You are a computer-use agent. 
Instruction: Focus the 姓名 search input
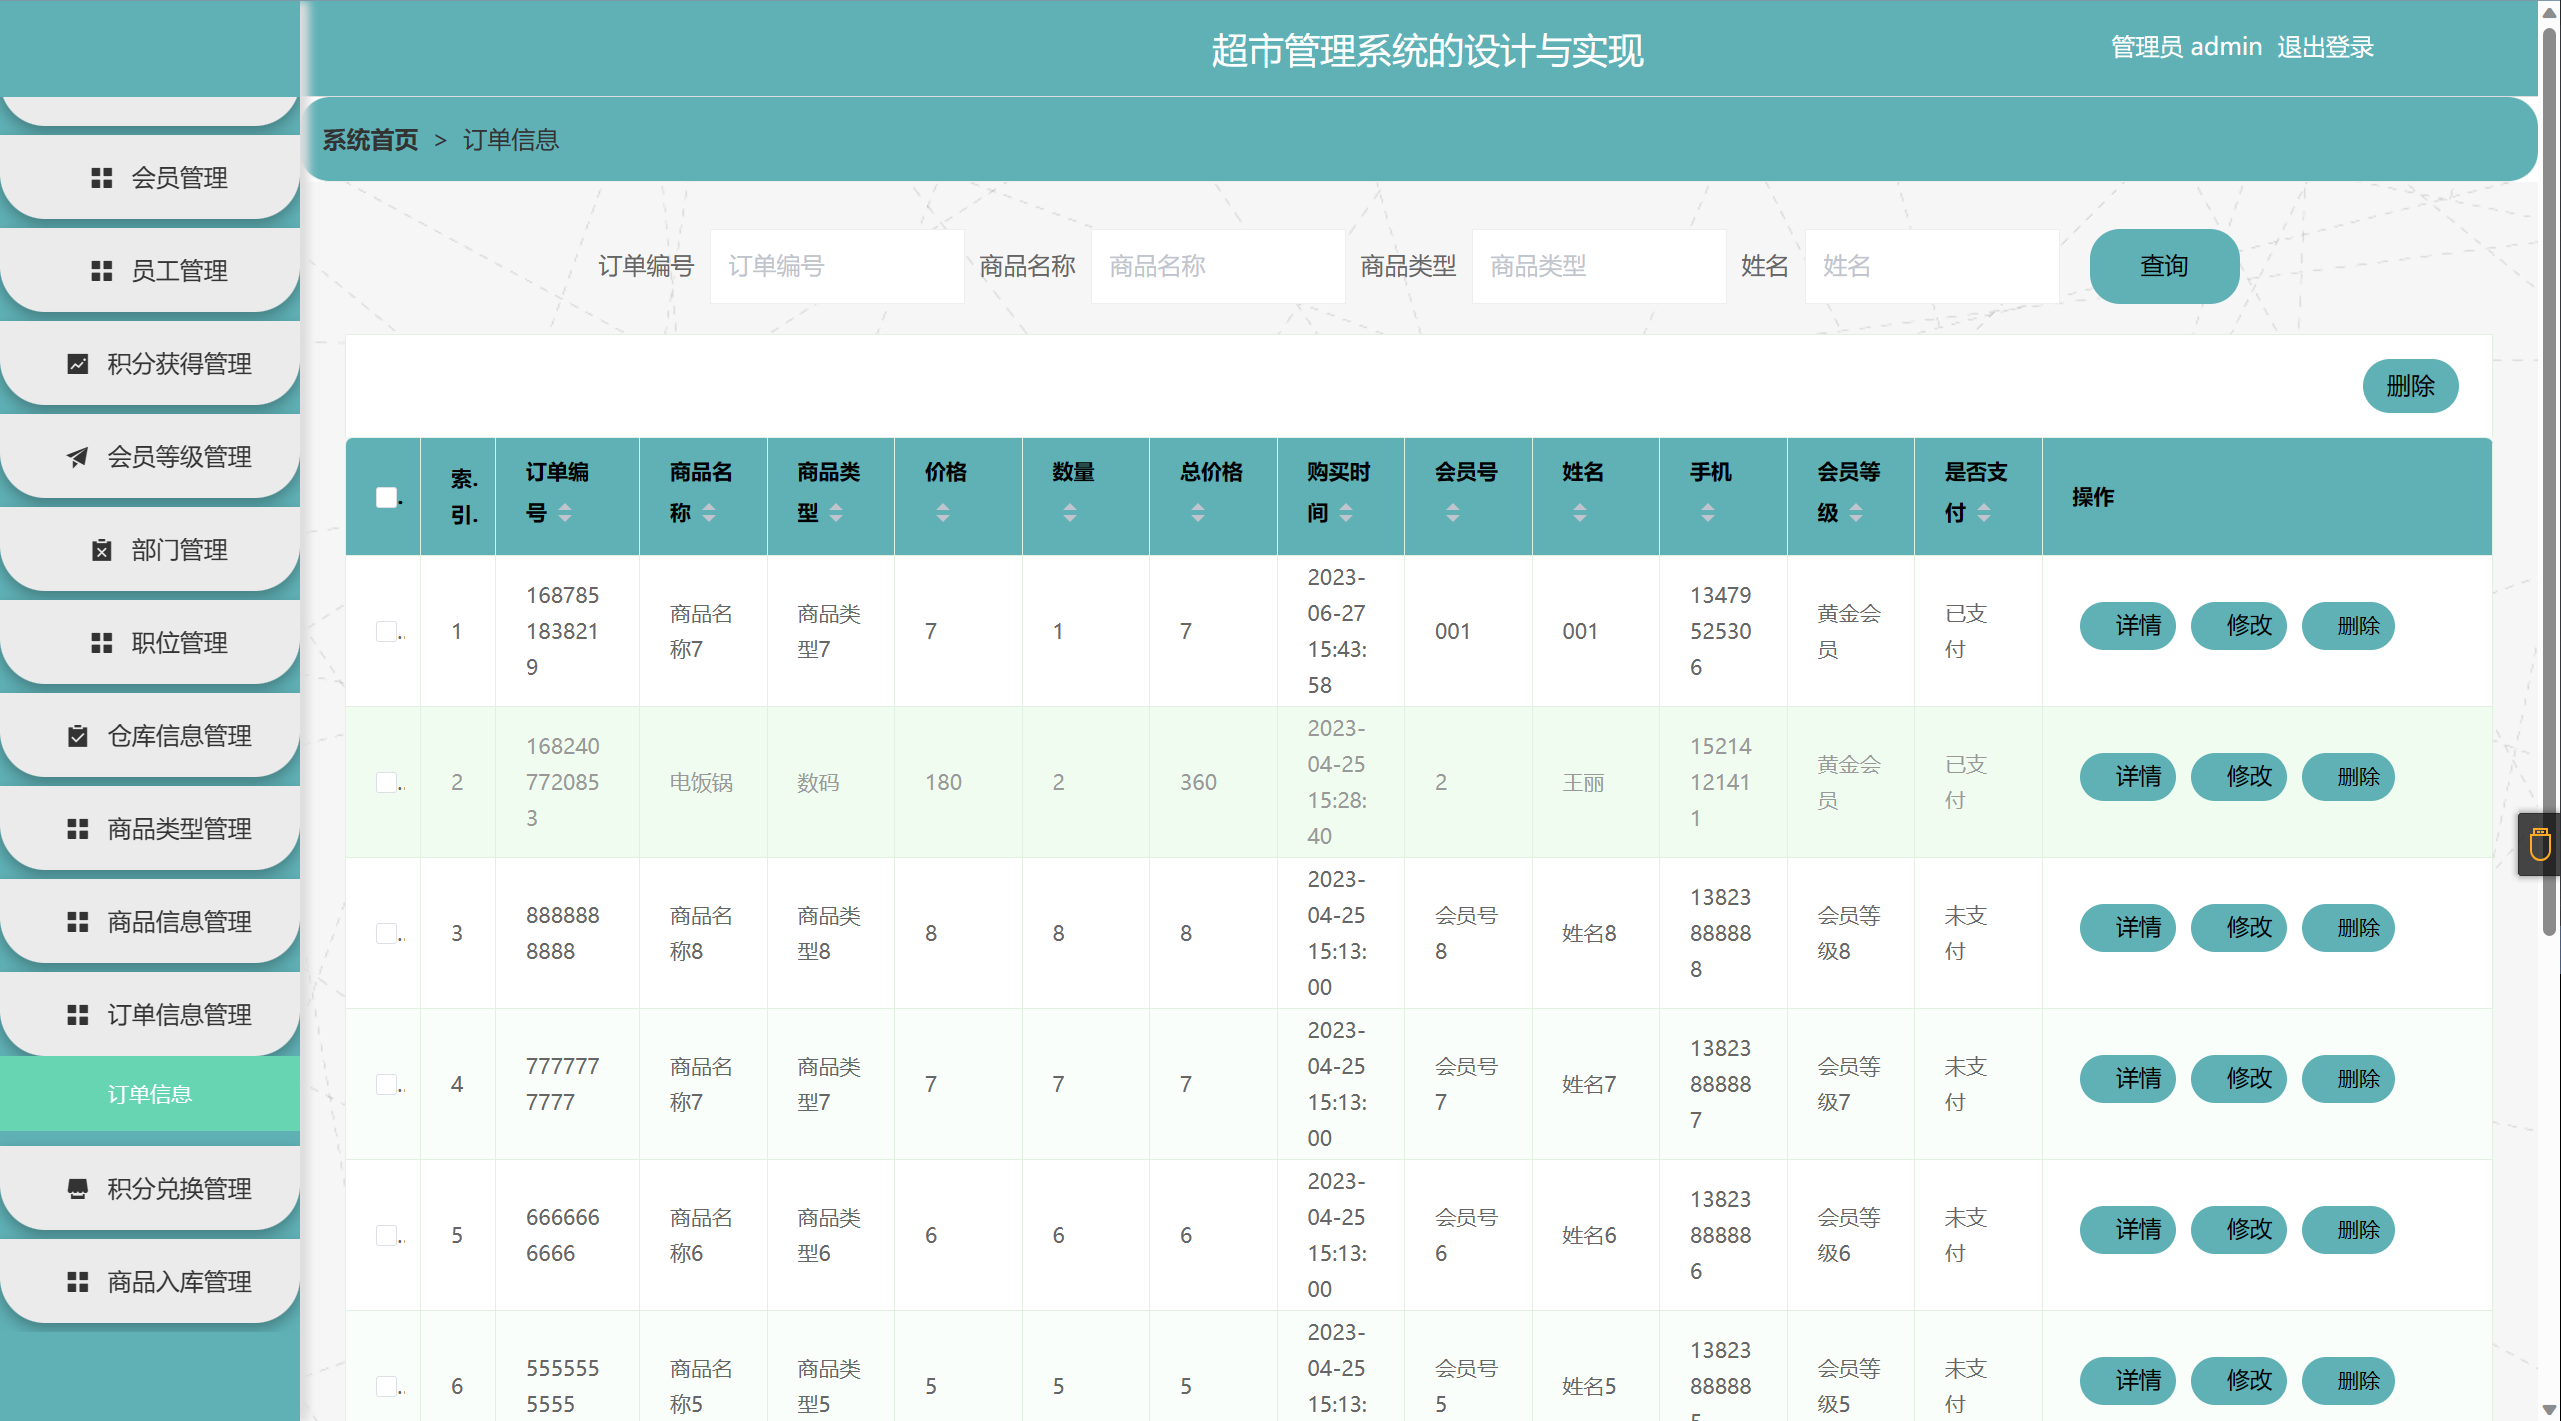[x=1932, y=266]
